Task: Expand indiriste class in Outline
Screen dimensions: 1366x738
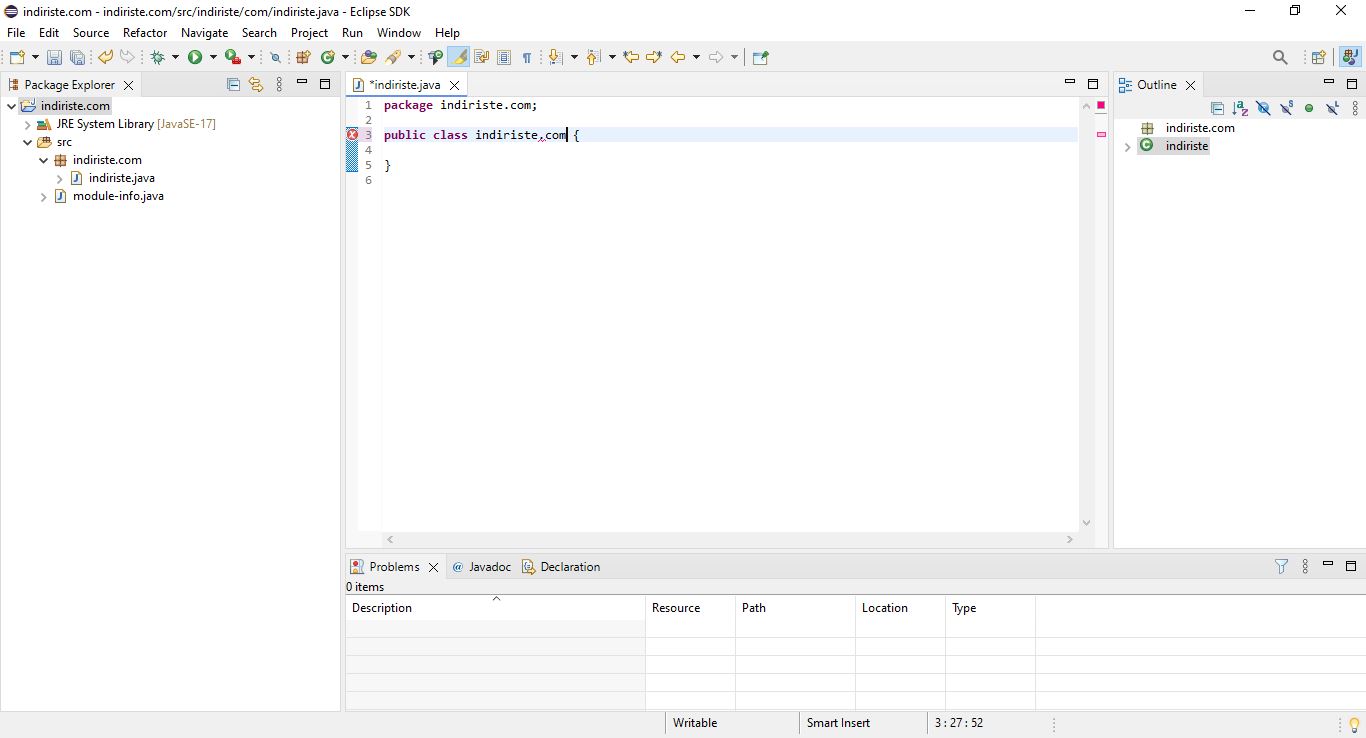Action: click(1128, 147)
